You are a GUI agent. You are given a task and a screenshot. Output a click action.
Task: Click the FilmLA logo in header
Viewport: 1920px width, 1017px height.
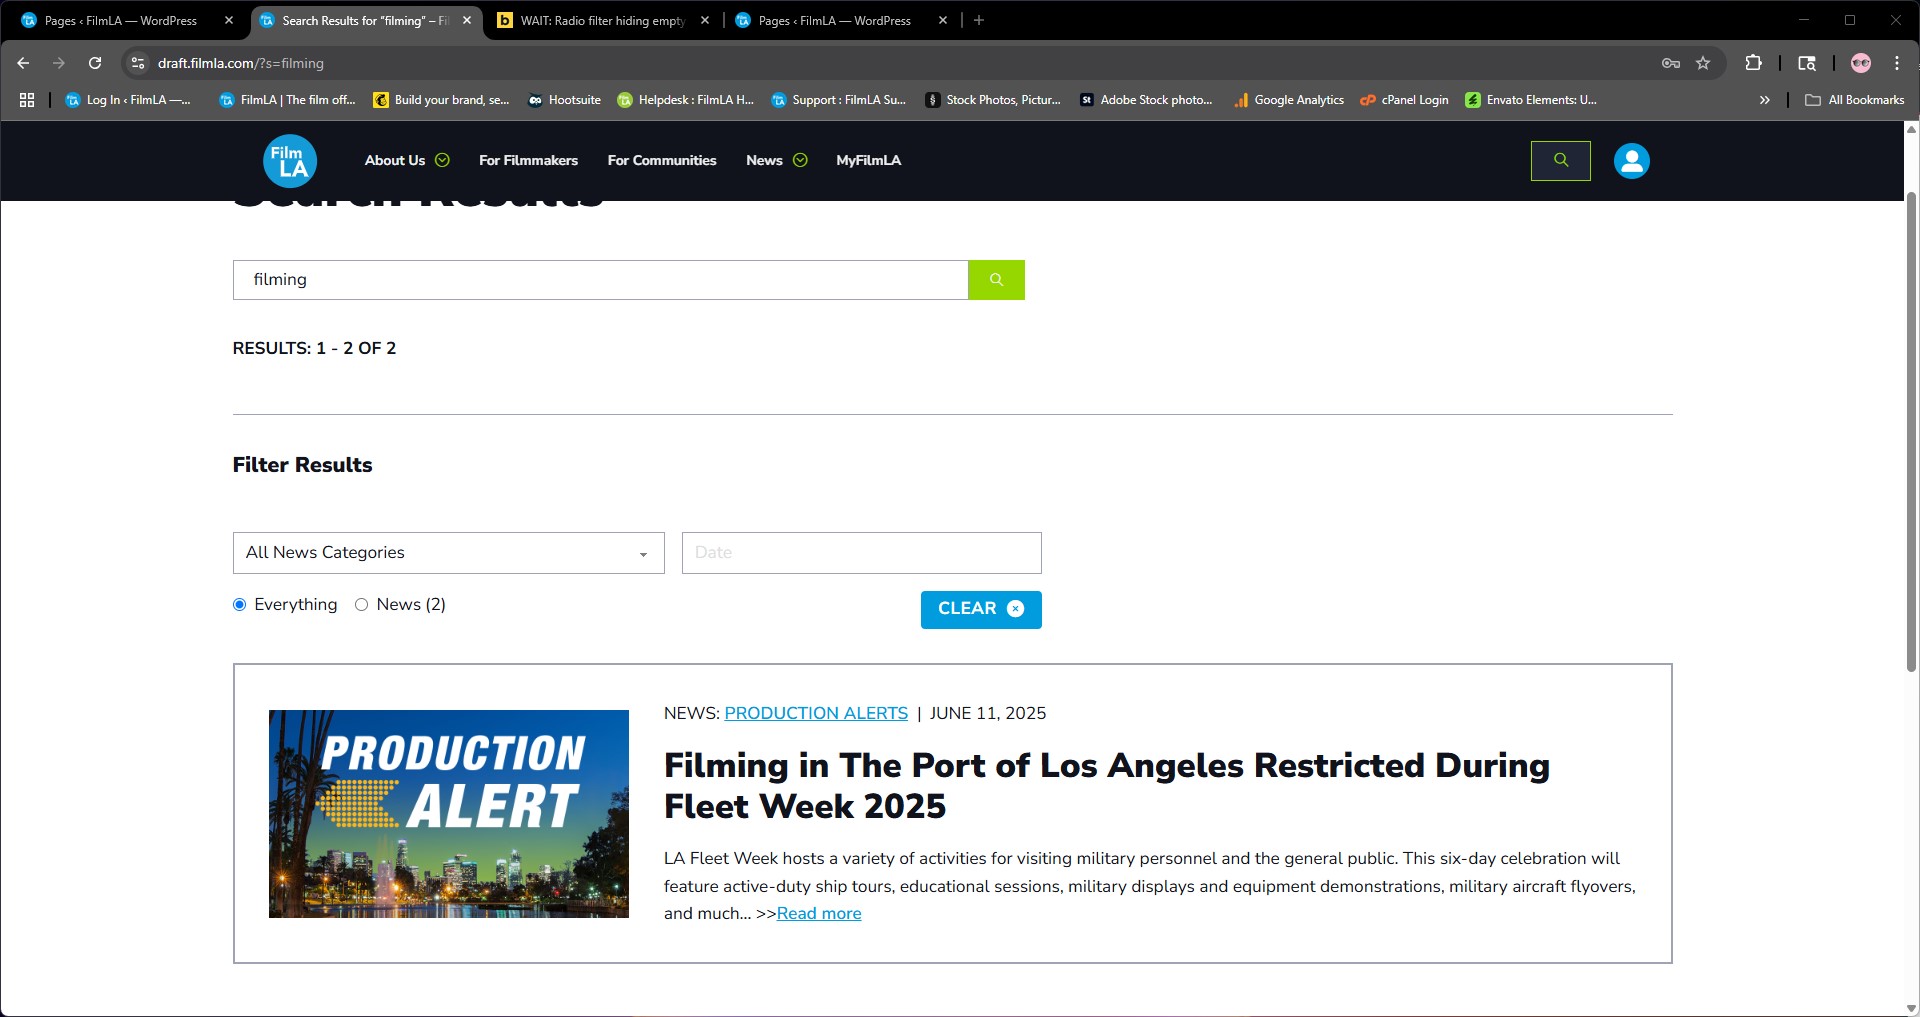click(x=290, y=161)
